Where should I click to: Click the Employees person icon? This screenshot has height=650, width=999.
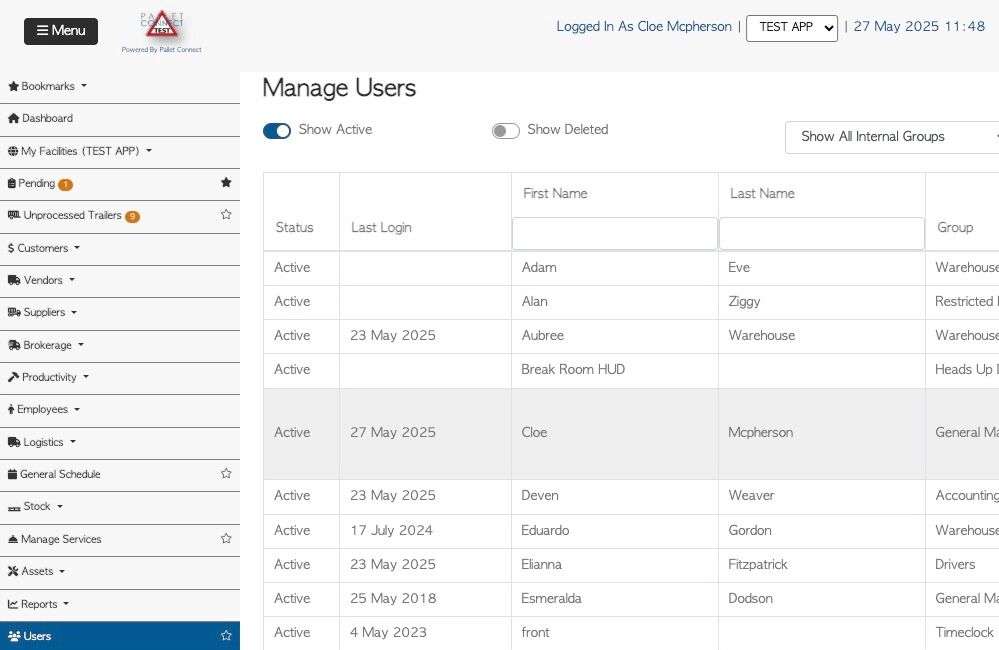point(11,410)
